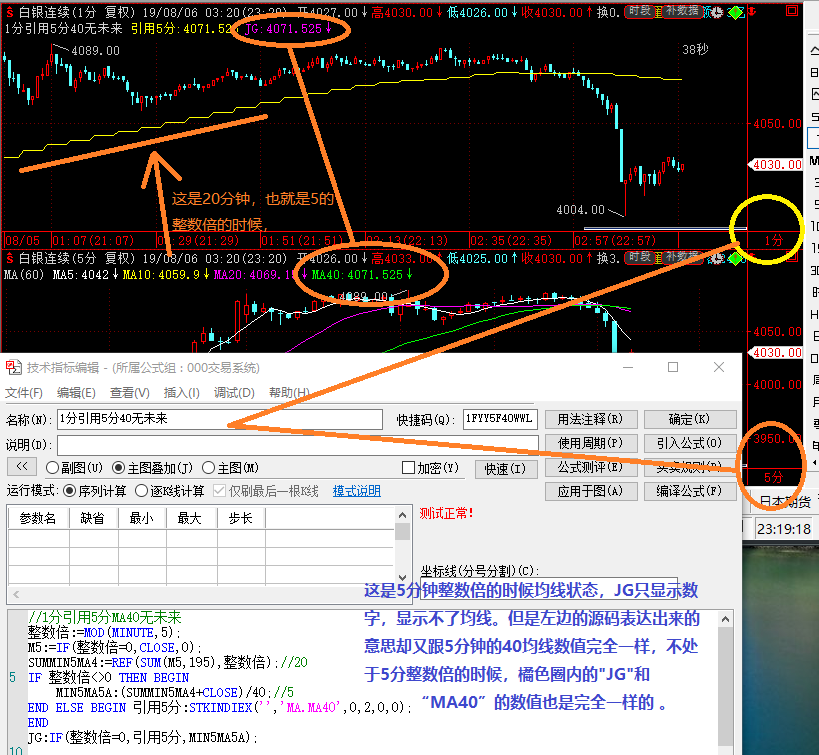This screenshot has width=819, height=755.
Task: Click the 公式测评(E) button
Action: [591, 467]
